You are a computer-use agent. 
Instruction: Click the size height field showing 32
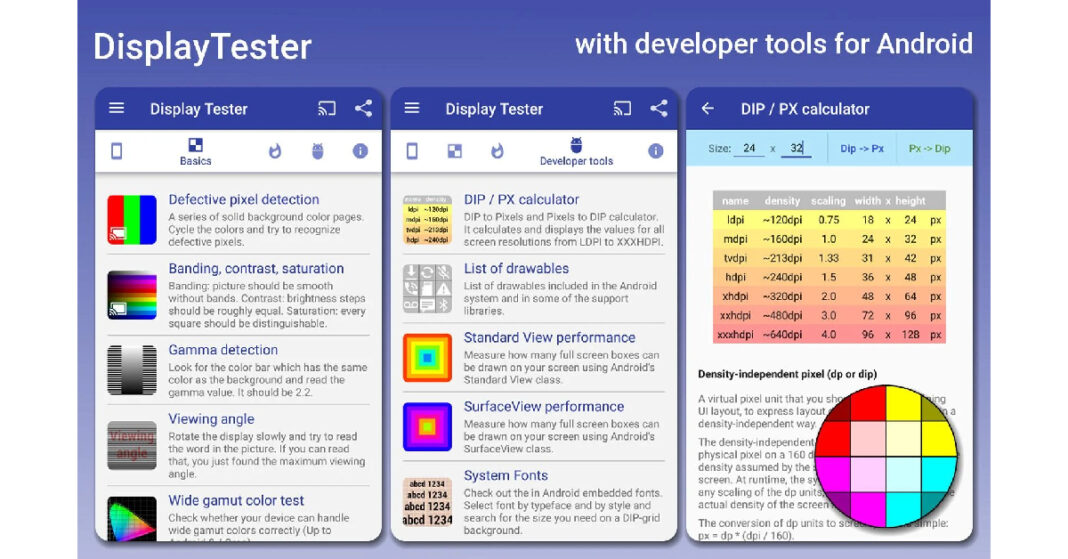(796, 148)
